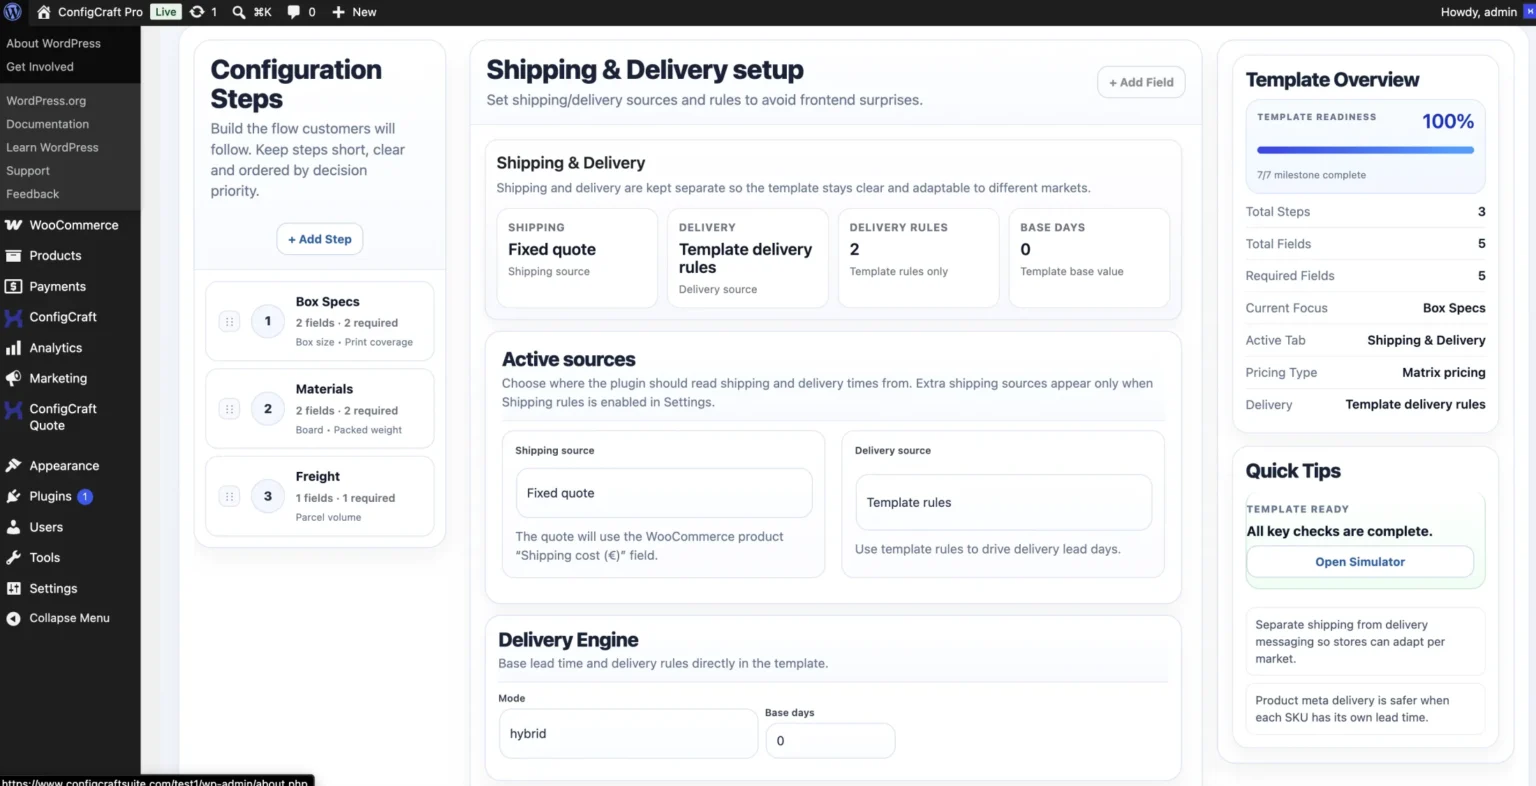Open the WordPress.org link
This screenshot has width=1536, height=786.
tap(46, 101)
